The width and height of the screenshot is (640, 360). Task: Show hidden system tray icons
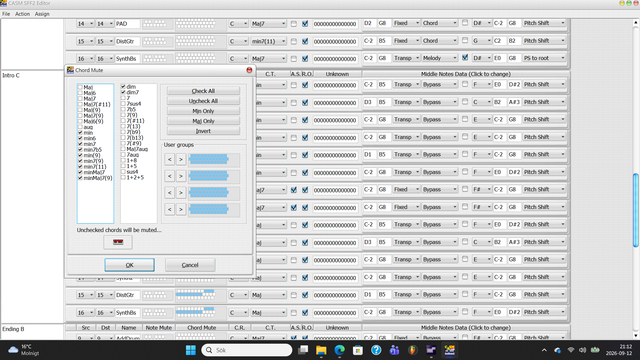tap(544, 350)
